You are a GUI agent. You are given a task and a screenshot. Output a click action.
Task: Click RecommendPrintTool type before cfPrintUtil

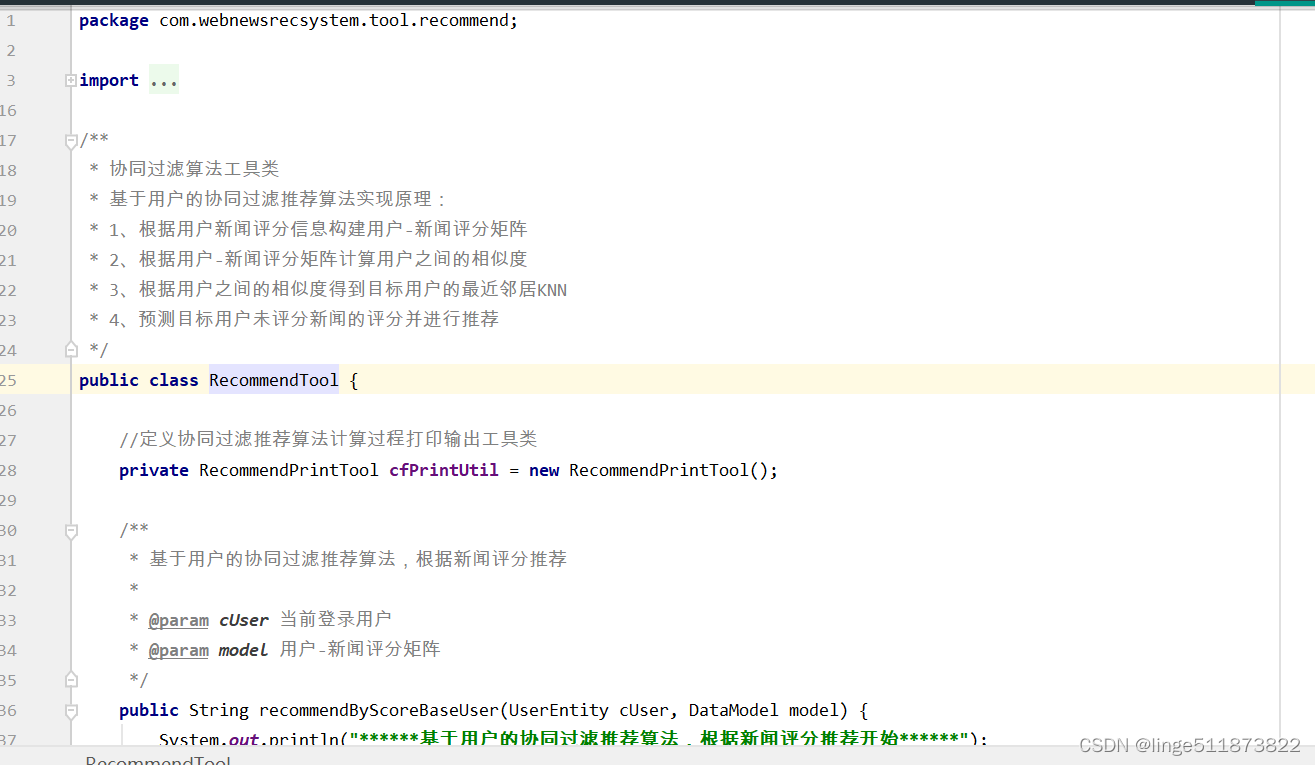[289, 470]
